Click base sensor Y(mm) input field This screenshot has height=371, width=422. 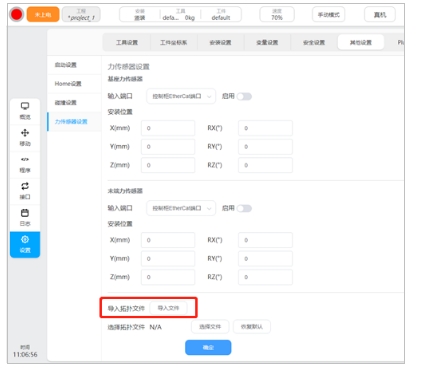click(x=168, y=147)
